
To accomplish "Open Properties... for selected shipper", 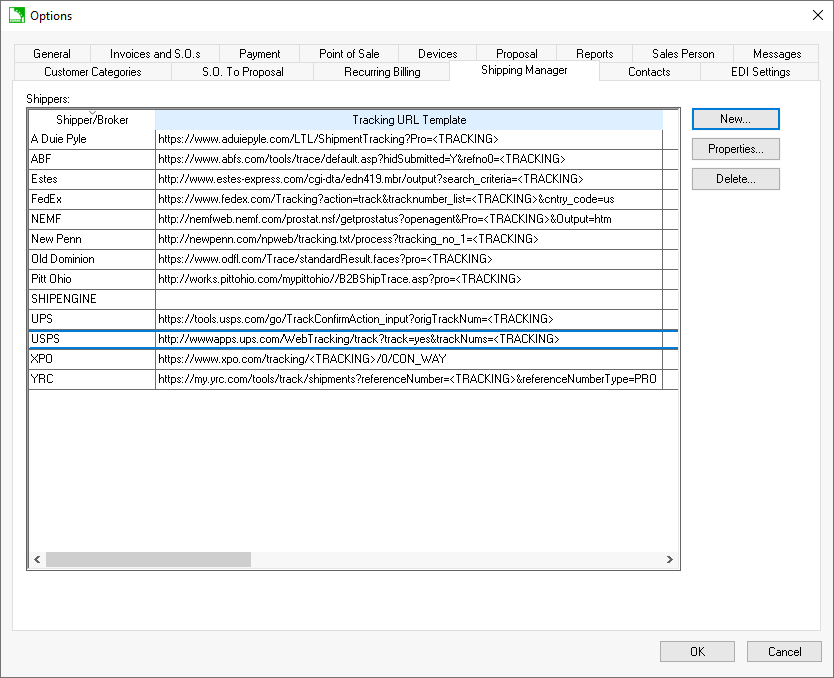I will [735, 149].
